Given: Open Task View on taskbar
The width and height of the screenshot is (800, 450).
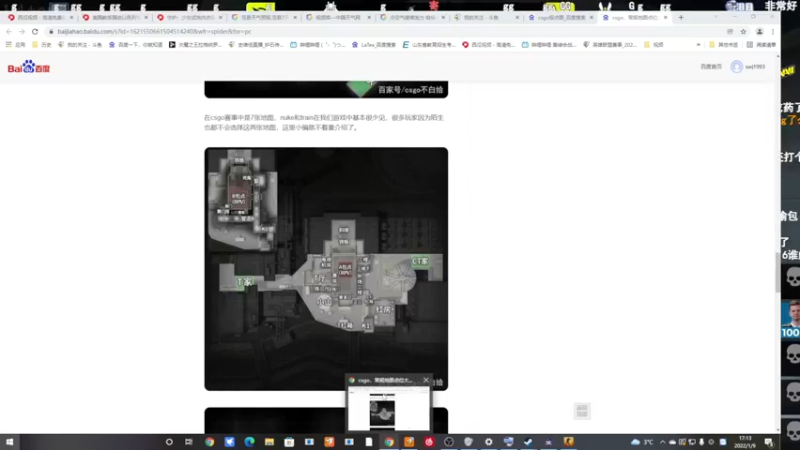Looking at the screenshot, I should click(189, 442).
